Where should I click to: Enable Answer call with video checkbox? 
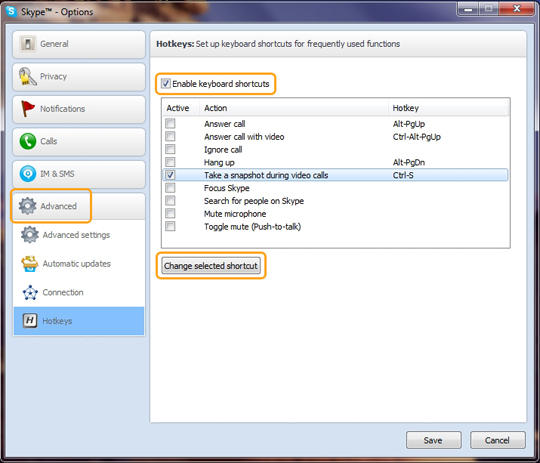(x=170, y=136)
